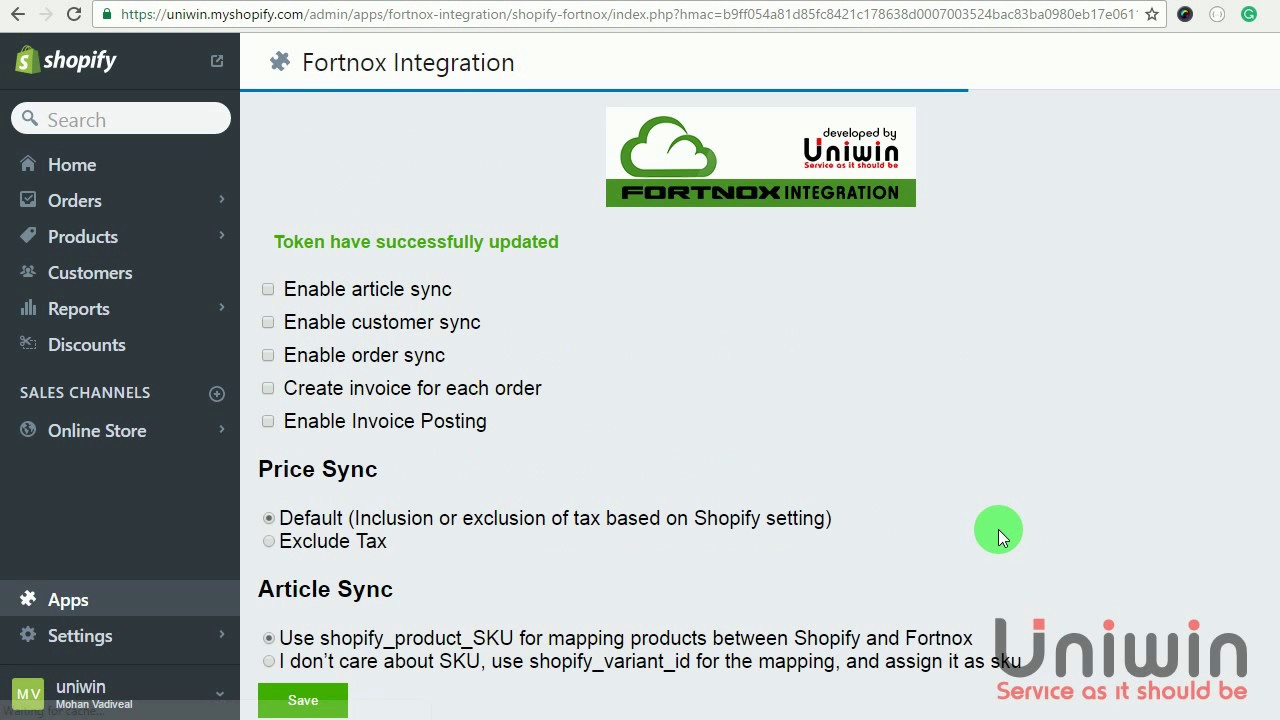Add a sales channel plus icon
1280x720 pixels.
pos(217,394)
